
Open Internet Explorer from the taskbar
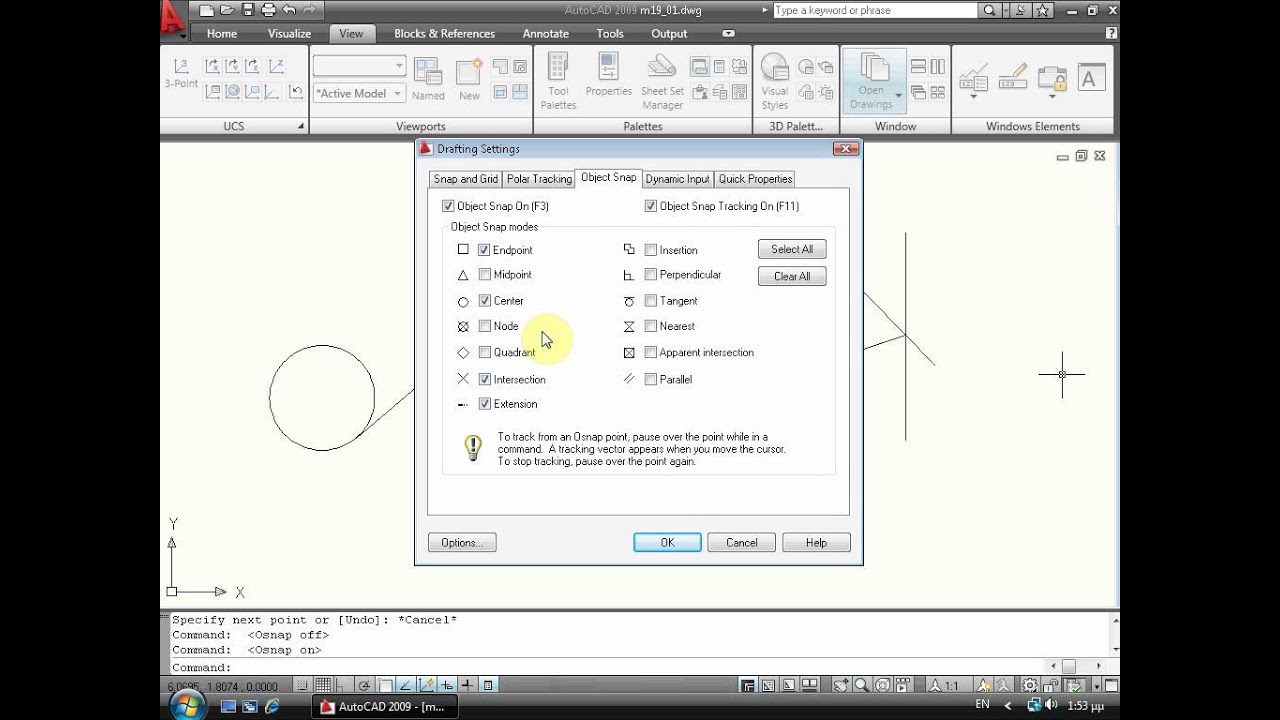[270, 706]
